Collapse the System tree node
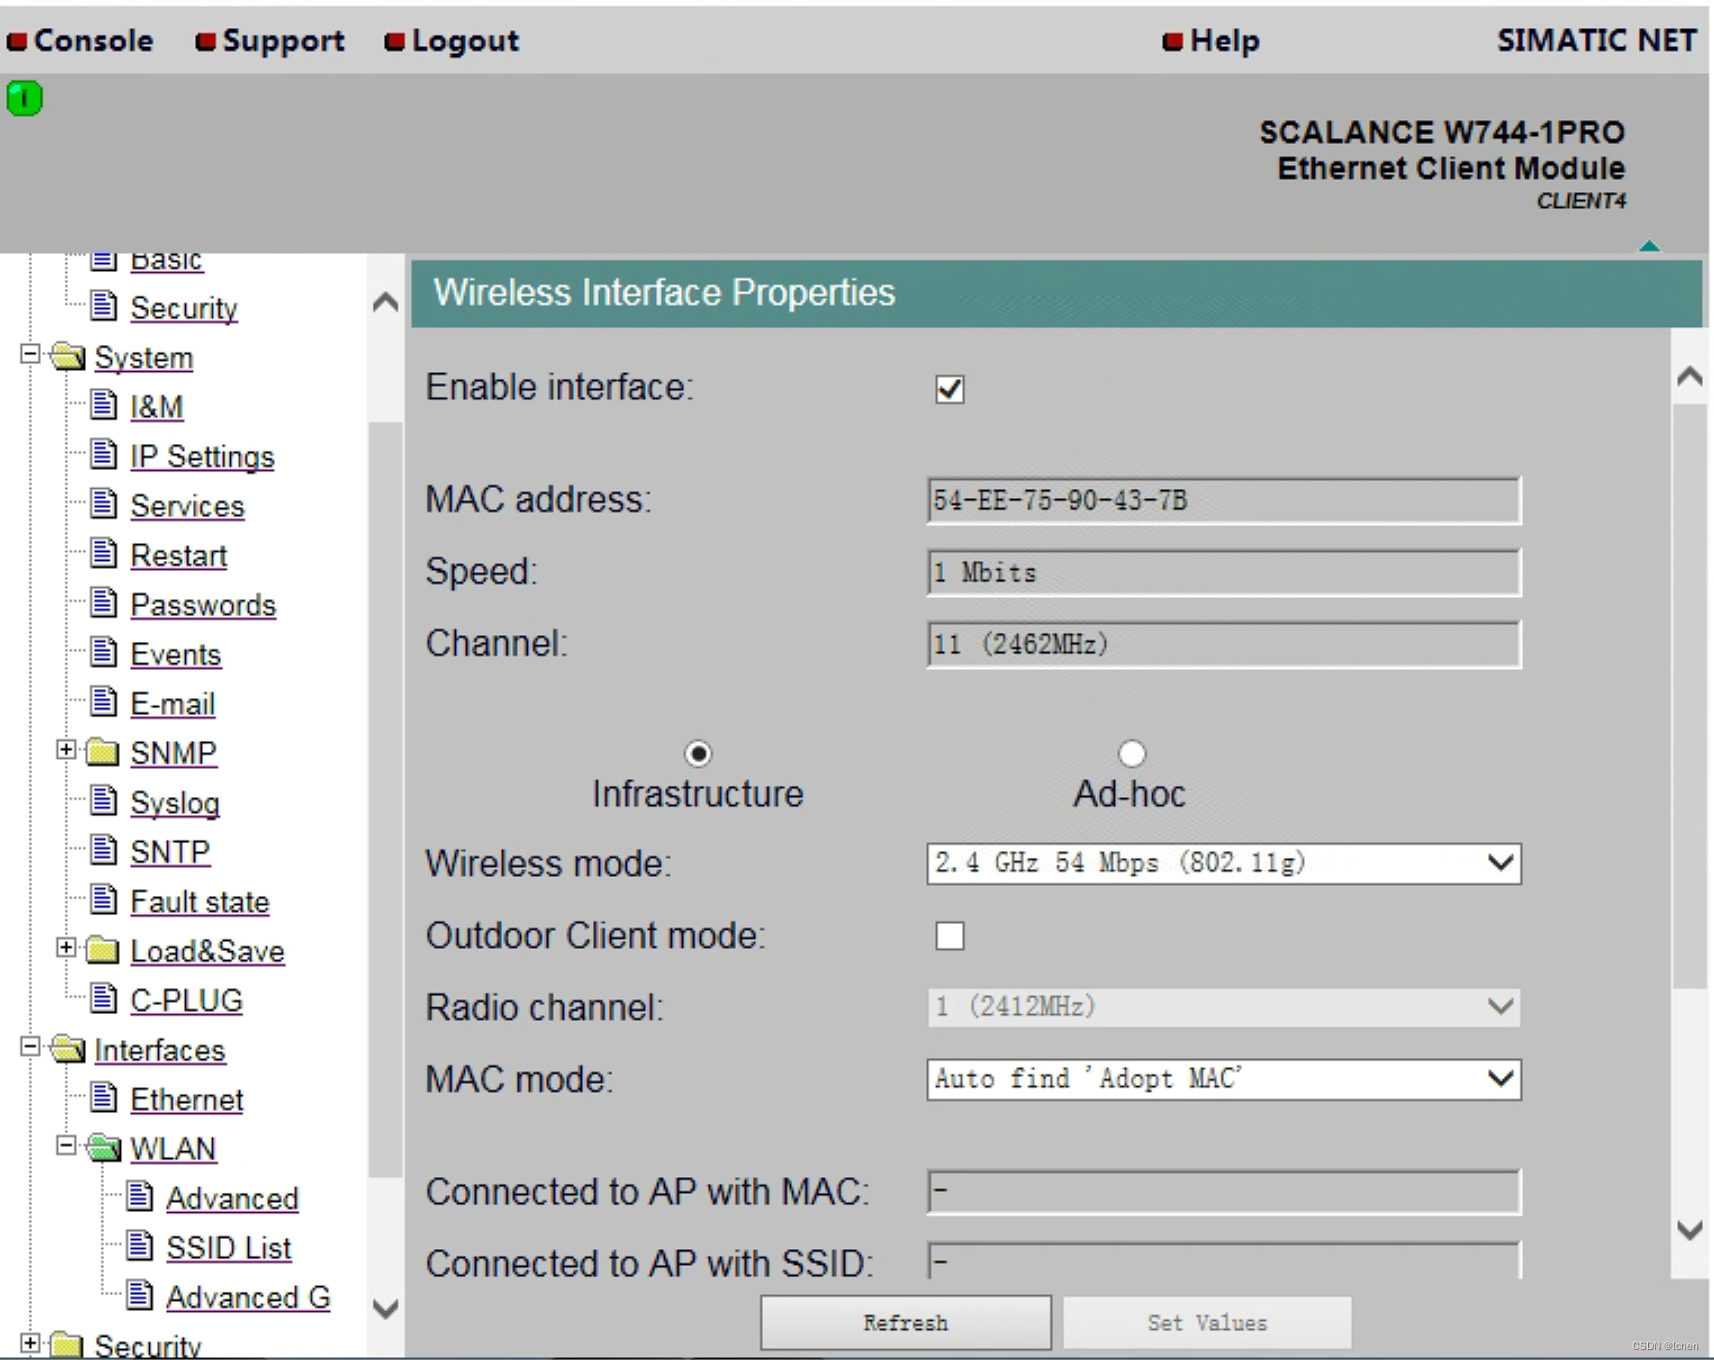This screenshot has width=1714, height=1360. point(30,354)
